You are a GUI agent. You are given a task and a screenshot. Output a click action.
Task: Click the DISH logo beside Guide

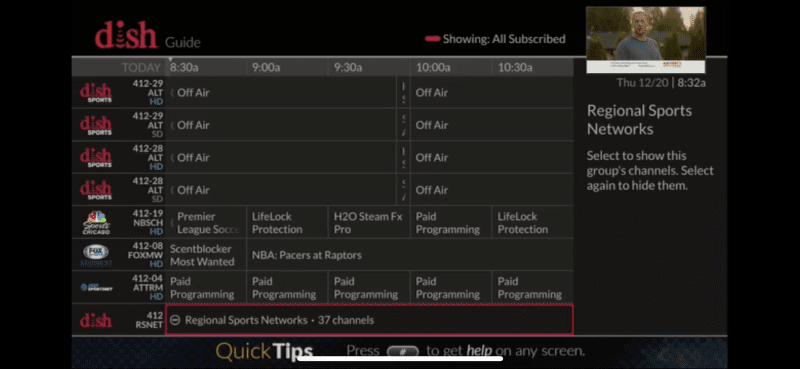(126, 37)
